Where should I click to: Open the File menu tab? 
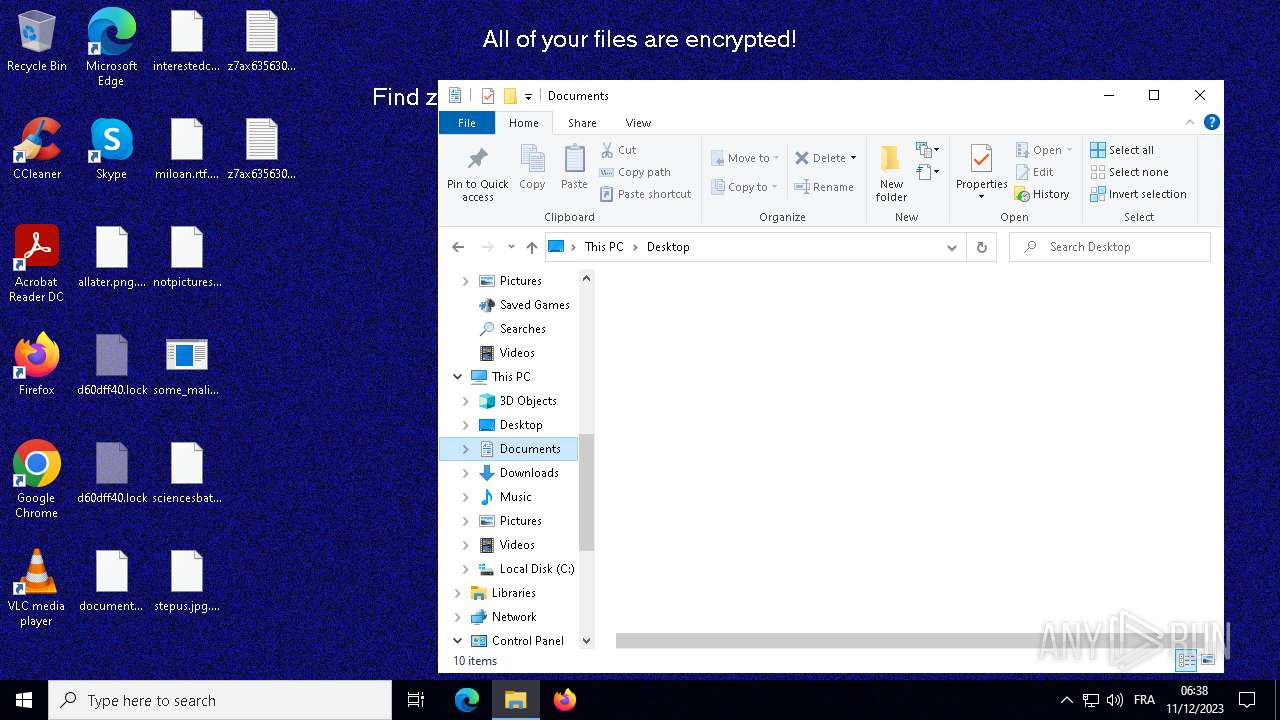(467, 123)
